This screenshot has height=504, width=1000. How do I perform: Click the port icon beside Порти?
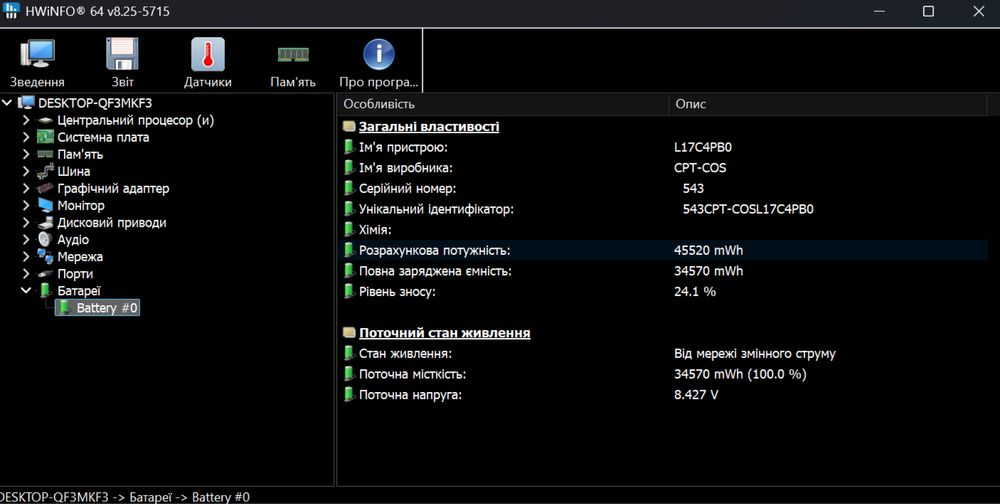click(45, 274)
